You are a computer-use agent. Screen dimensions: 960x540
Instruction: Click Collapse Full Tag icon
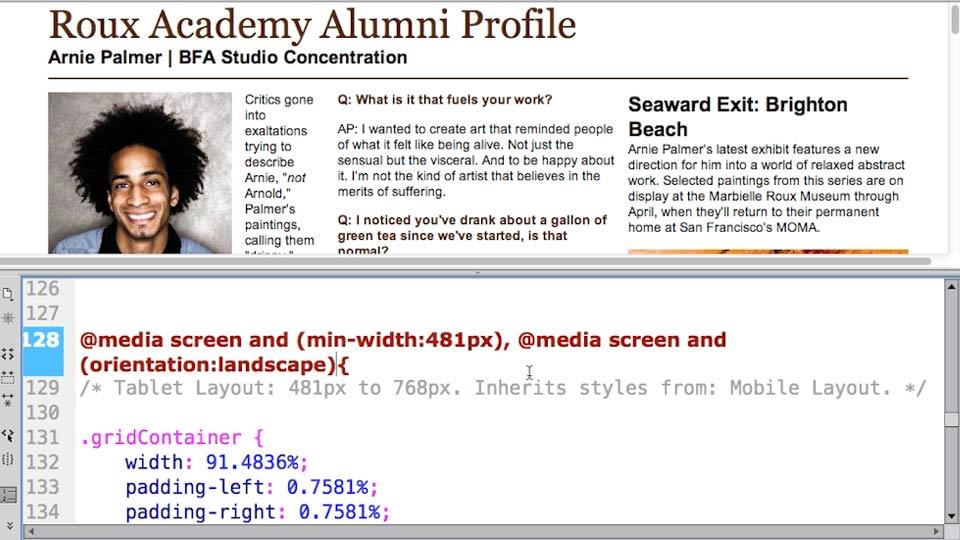point(8,354)
